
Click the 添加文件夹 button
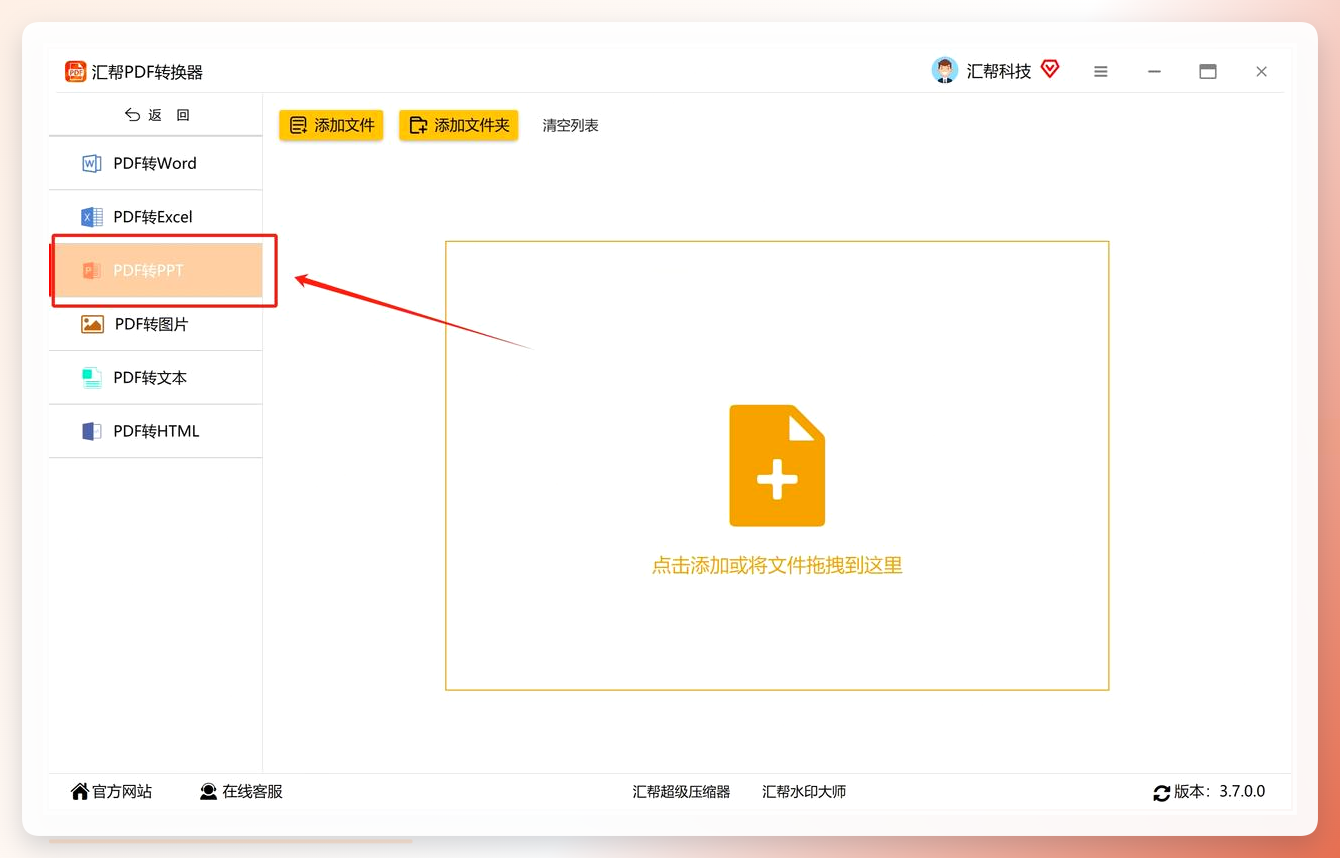click(x=458, y=125)
